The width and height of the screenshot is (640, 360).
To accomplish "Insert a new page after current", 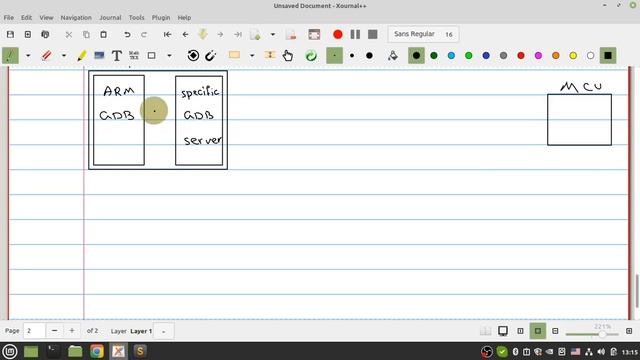I will [256, 35].
